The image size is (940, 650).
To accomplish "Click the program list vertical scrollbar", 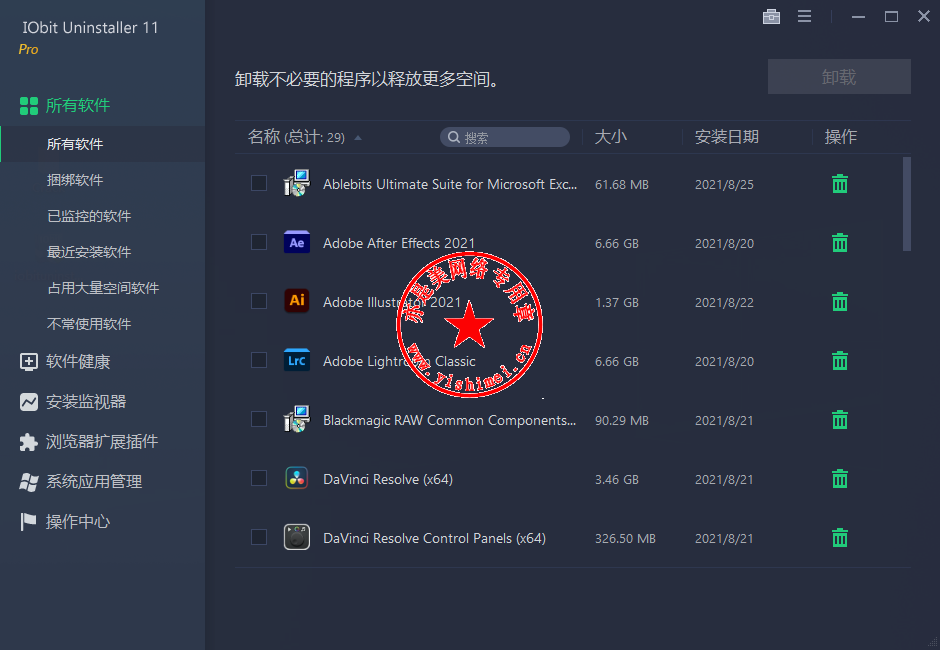I will click(906, 204).
